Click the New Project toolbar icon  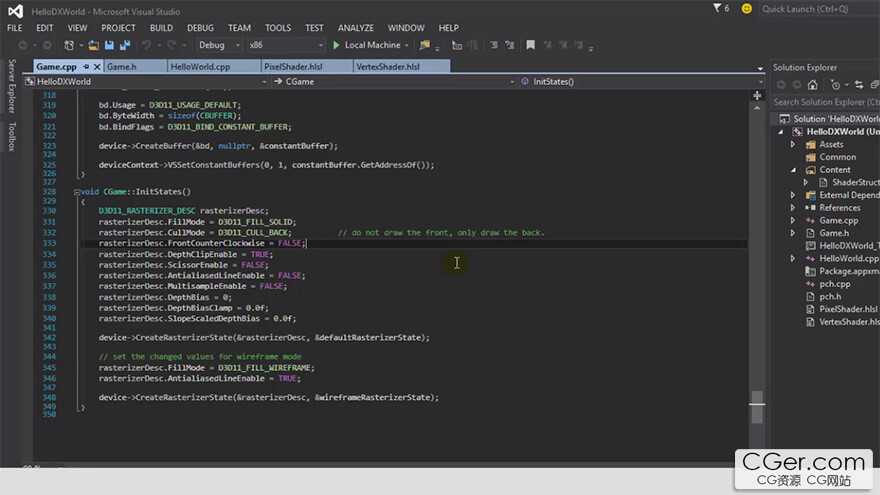[x=69, y=45]
